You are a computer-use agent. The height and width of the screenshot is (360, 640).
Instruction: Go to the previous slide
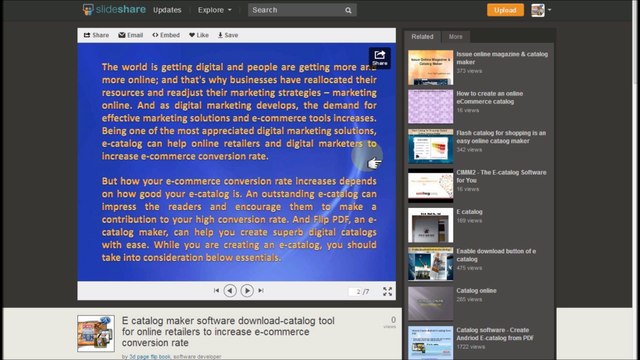click(x=230, y=291)
